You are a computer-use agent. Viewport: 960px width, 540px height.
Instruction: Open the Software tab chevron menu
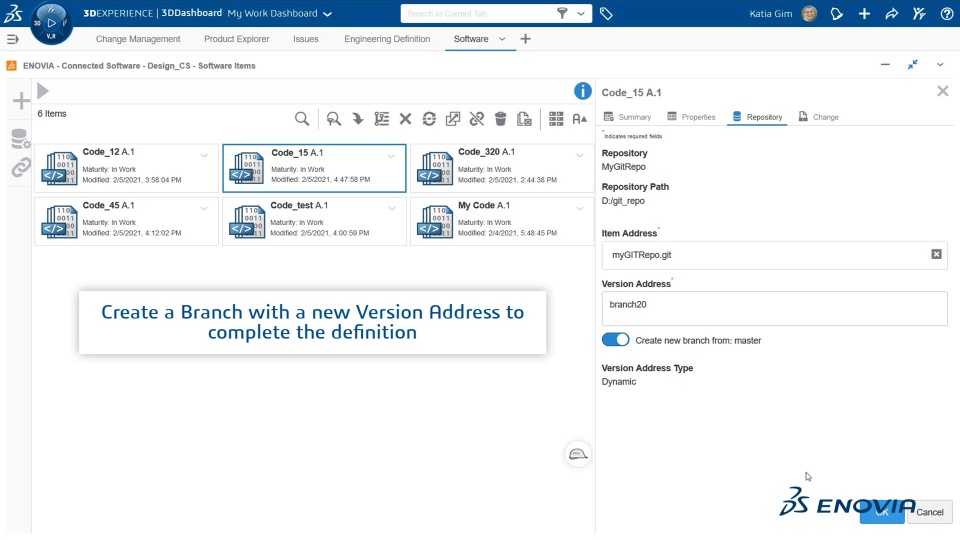point(502,39)
